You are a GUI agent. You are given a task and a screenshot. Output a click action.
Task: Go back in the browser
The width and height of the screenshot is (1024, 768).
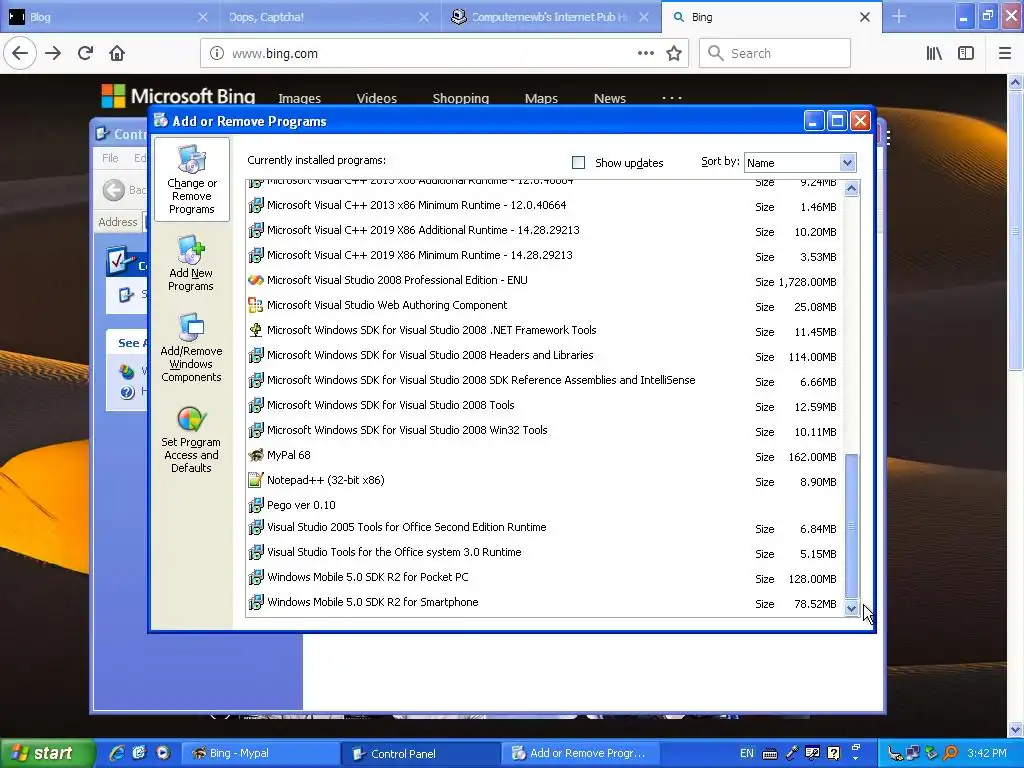[x=20, y=54]
